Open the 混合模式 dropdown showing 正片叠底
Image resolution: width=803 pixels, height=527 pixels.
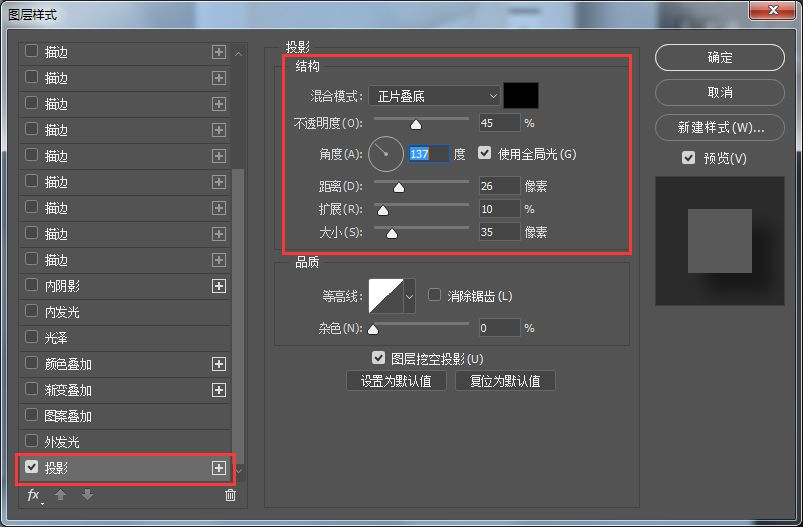coord(434,96)
